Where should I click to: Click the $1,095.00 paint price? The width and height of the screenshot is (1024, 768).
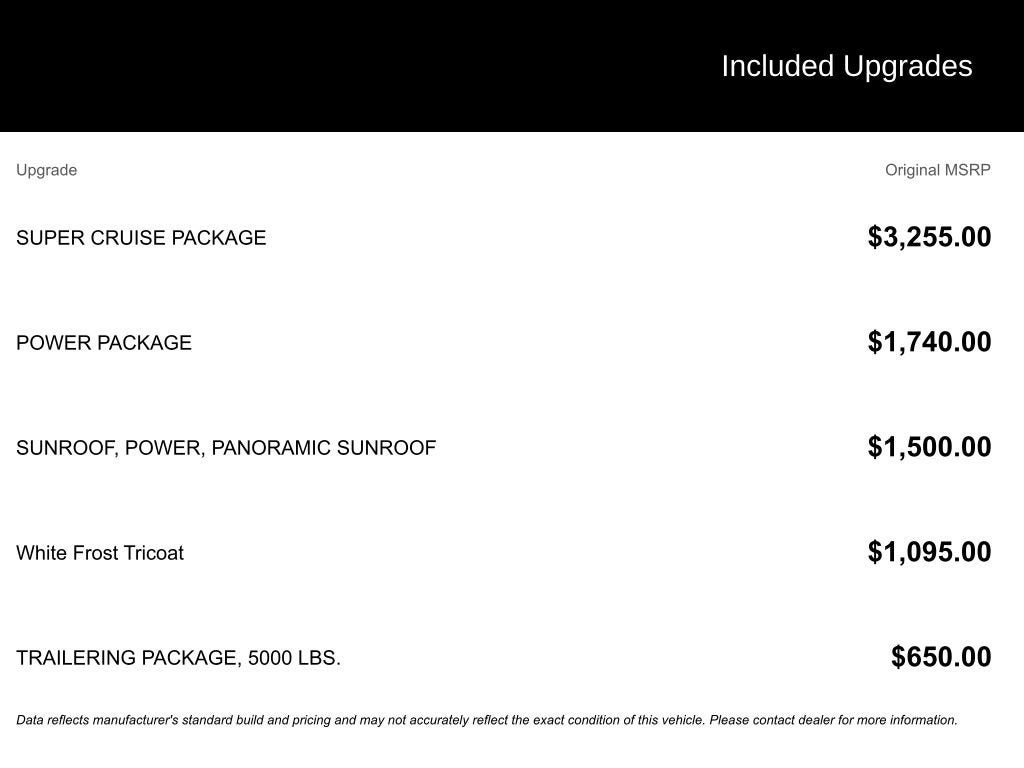929,552
